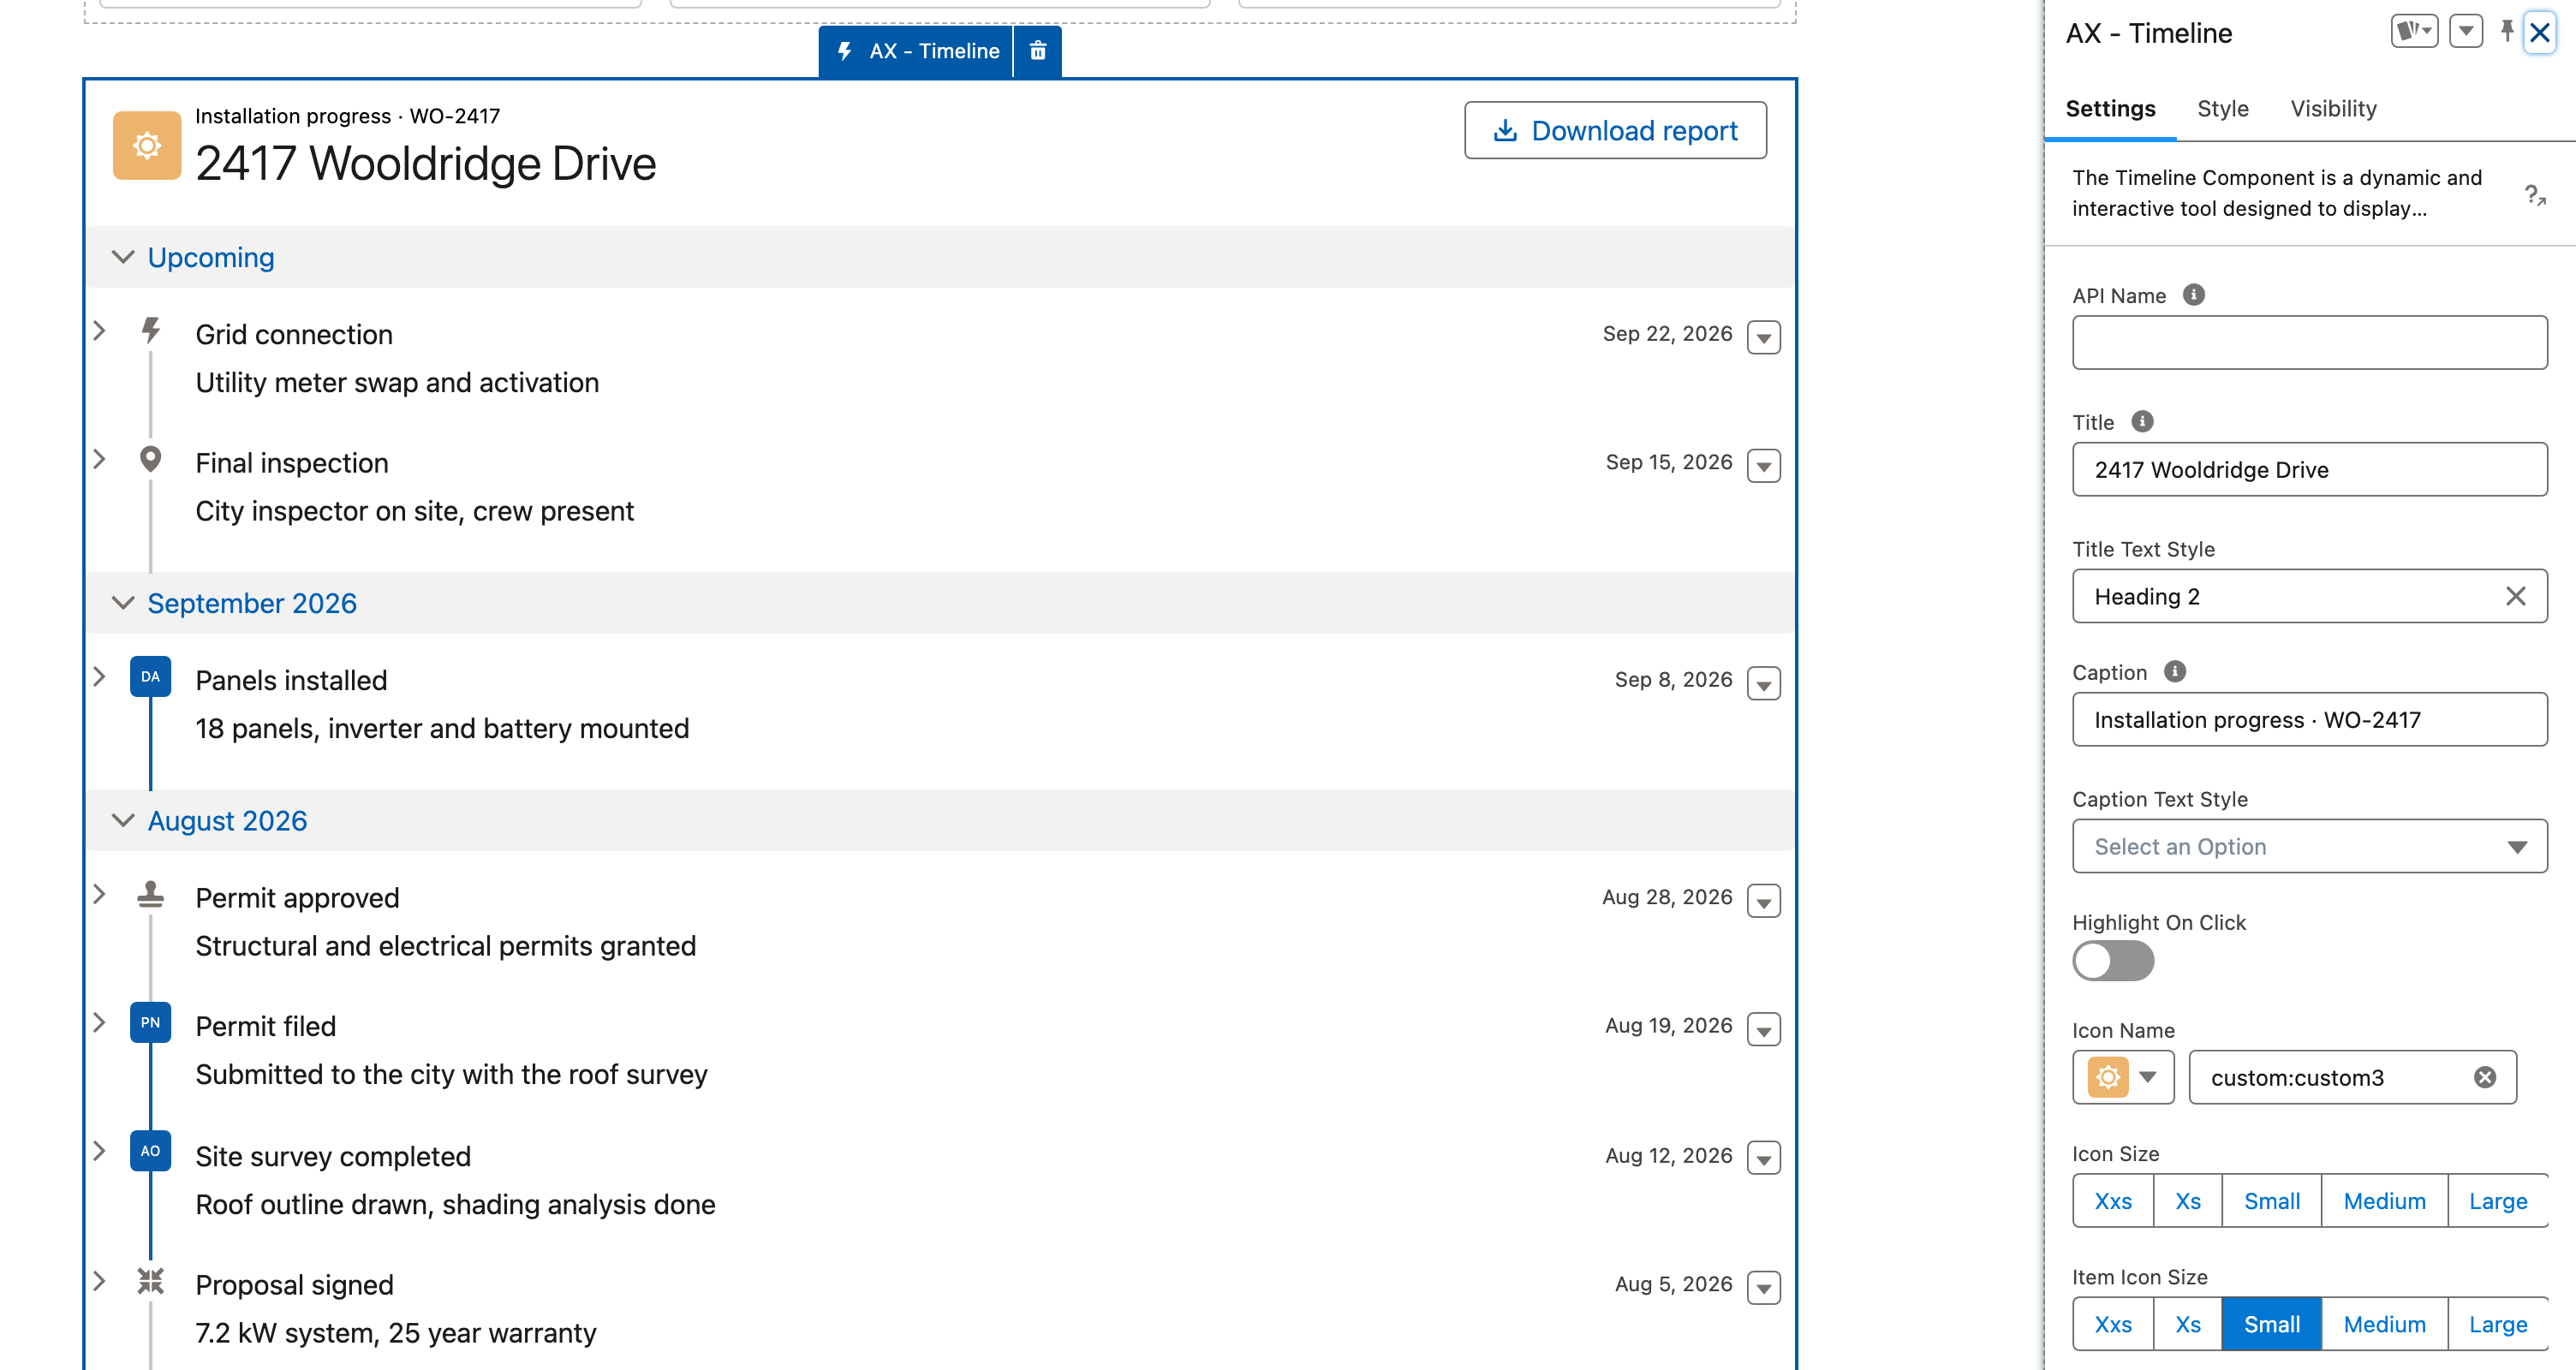This screenshot has width=2576, height=1370.
Task: Set Item Icon Size to Xs
Action: click(x=2188, y=1325)
